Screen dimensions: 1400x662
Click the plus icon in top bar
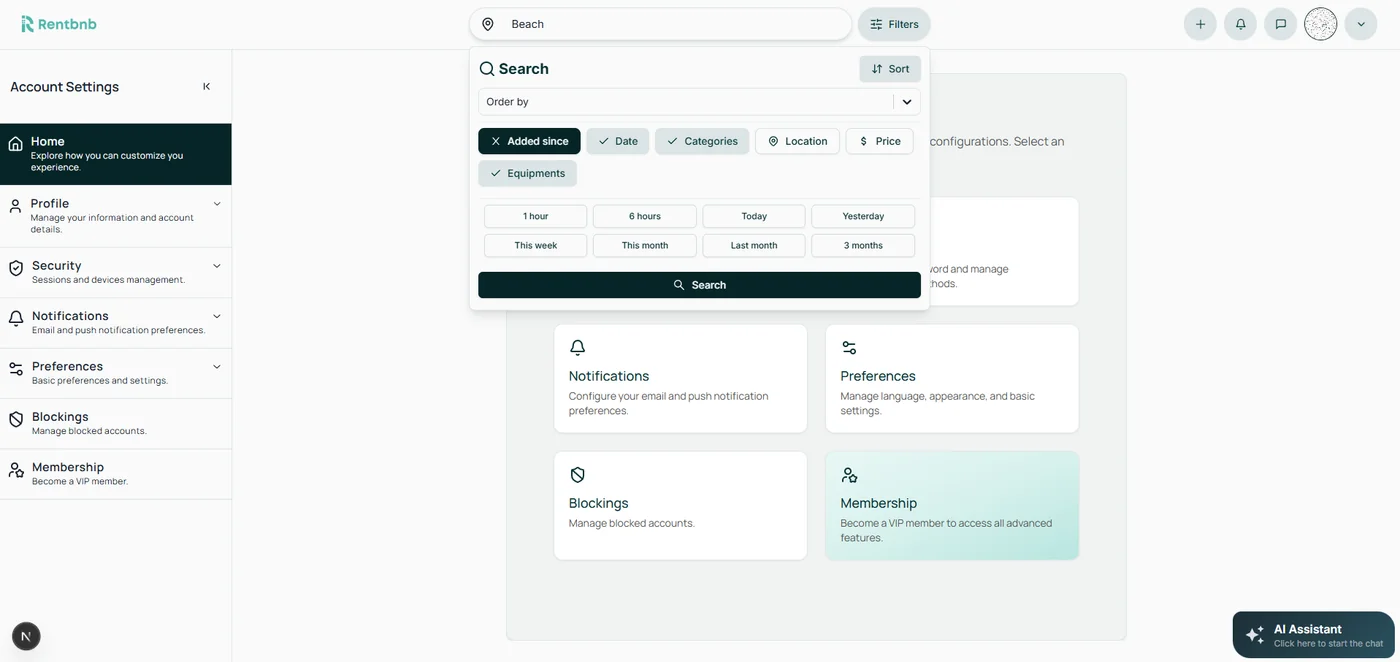click(1200, 24)
